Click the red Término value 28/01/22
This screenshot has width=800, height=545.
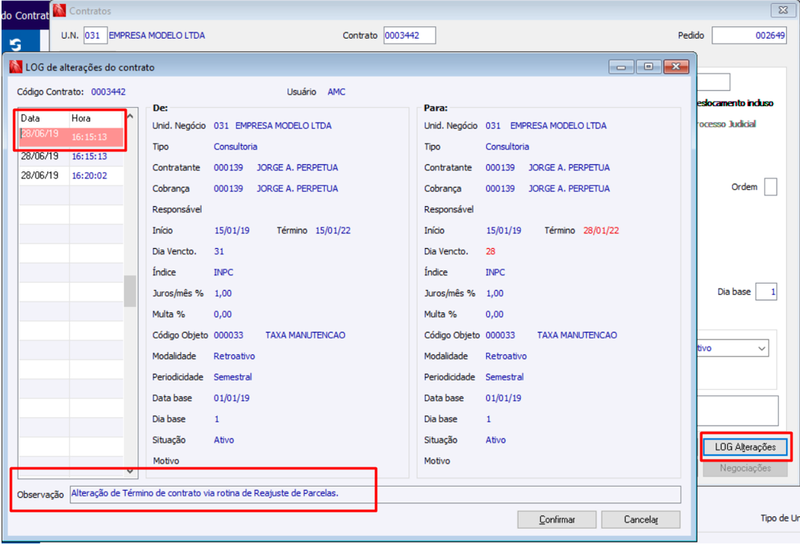pos(601,231)
